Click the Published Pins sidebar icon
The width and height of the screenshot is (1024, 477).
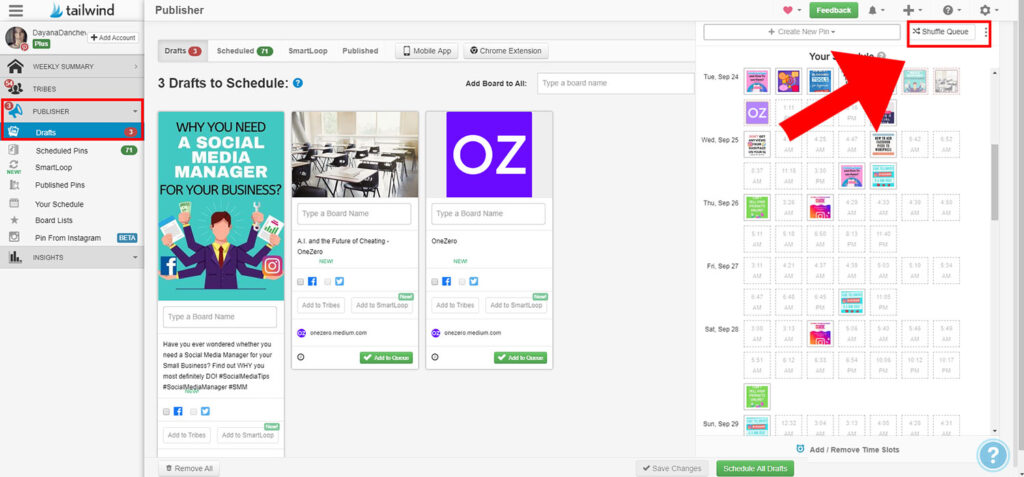click(14, 185)
